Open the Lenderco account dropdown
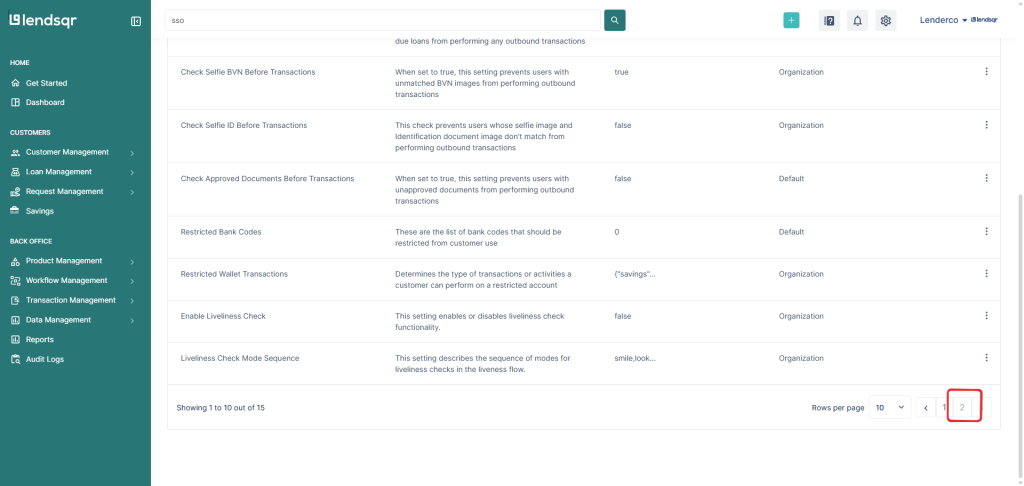The height and width of the screenshot is (486, 1024). click(x=944, y=20)
